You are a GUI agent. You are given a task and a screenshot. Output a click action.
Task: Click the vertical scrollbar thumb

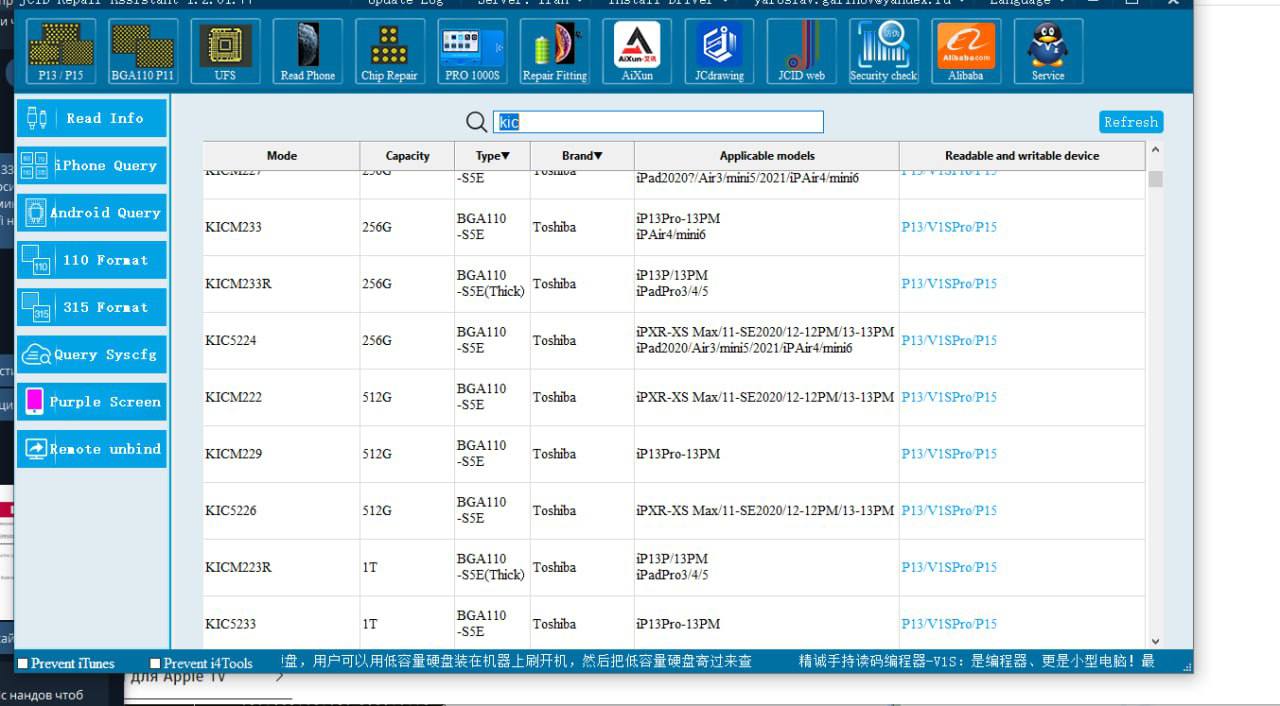(1155, 179)
